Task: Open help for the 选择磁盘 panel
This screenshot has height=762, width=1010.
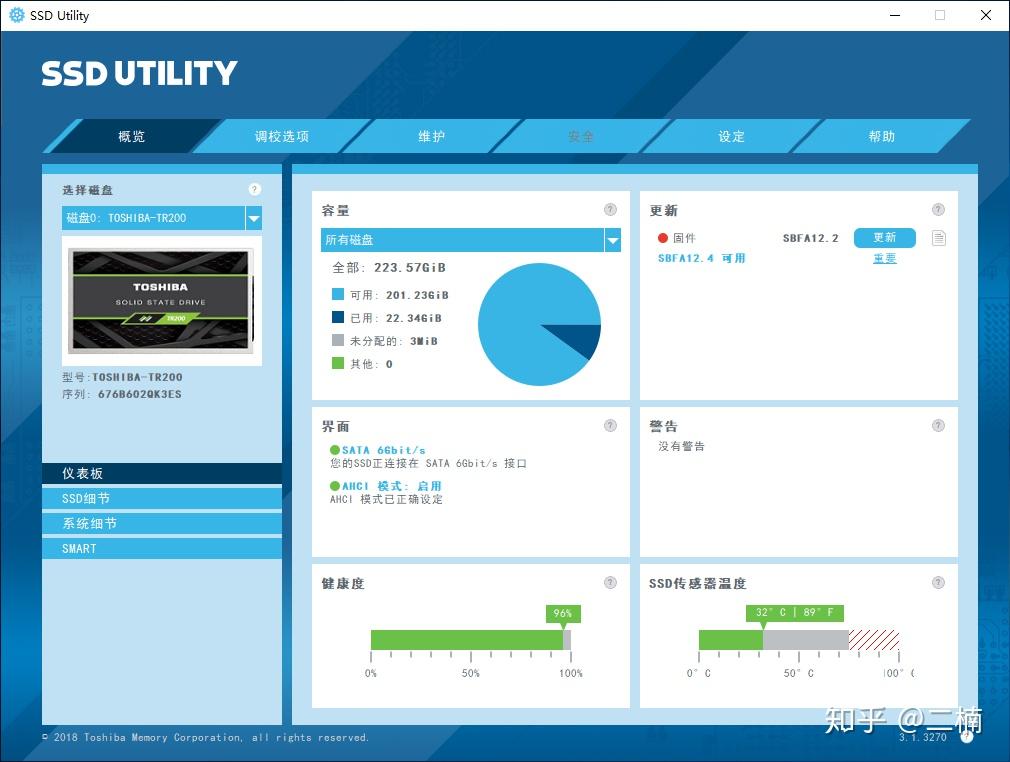Action: click(x=254, y=189)
